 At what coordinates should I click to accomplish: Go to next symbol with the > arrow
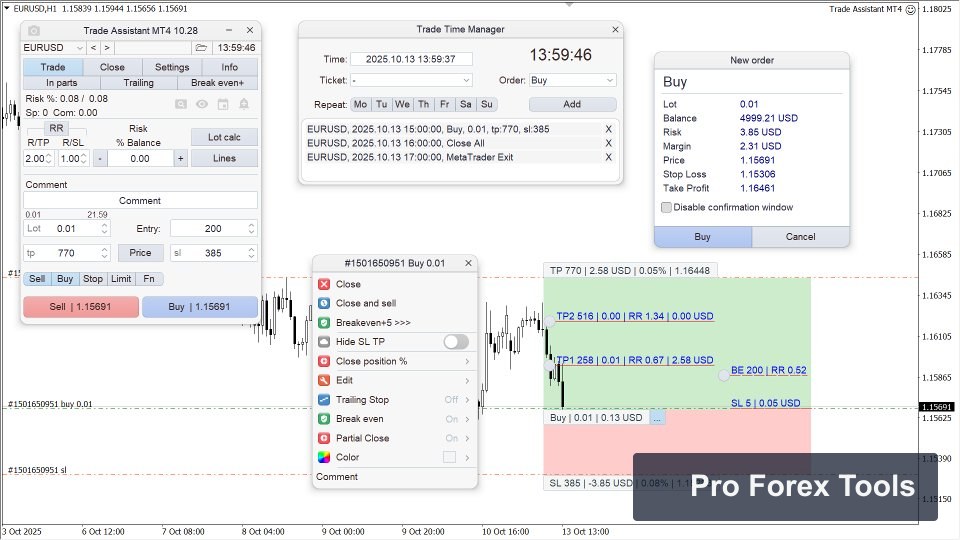[x=107, y=48]
